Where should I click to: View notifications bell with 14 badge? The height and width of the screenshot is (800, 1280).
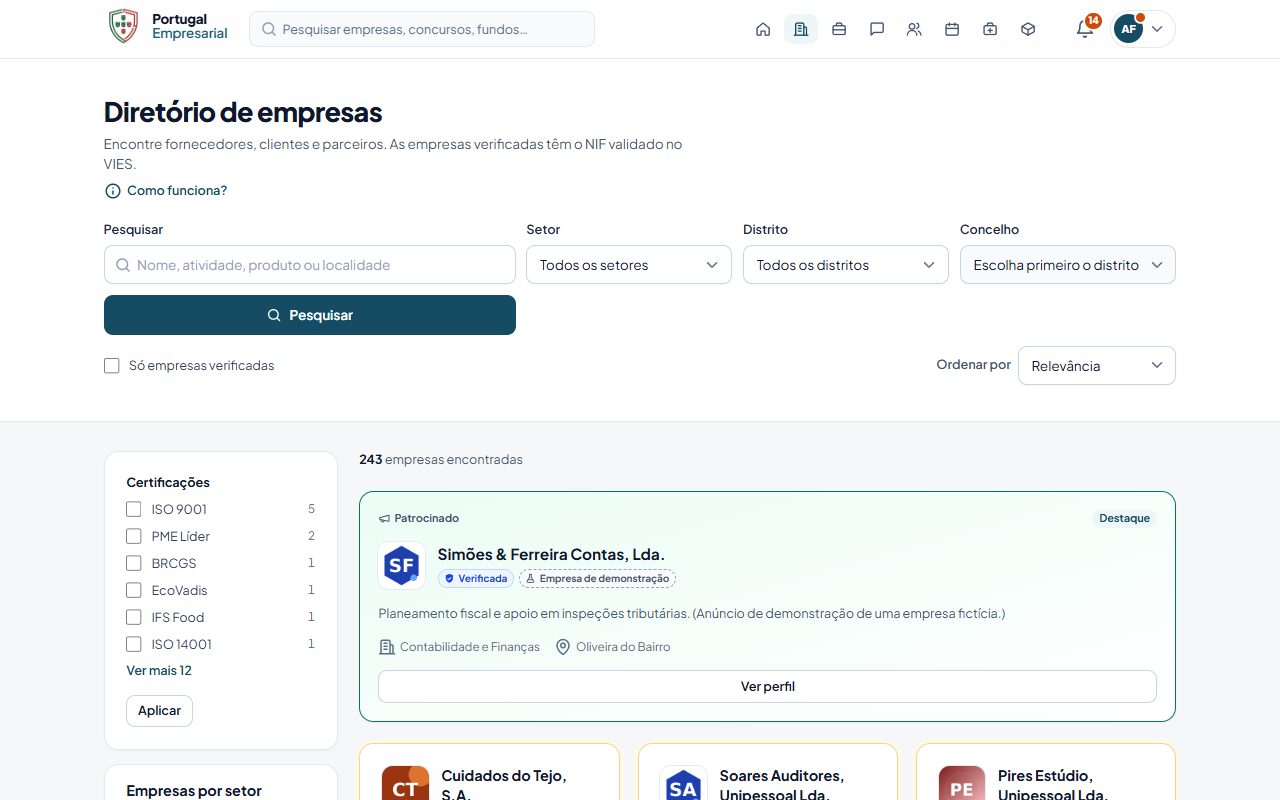1085,29
